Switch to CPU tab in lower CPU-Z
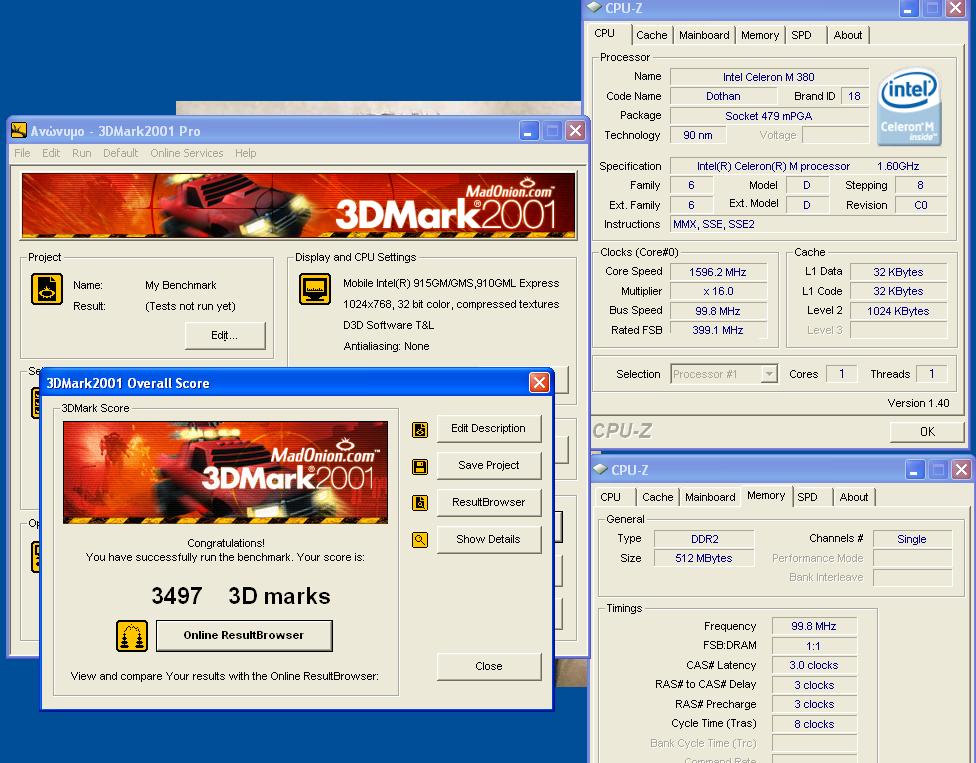The width and height of the screenshot is (976, 763). click(x=611, y=497)
